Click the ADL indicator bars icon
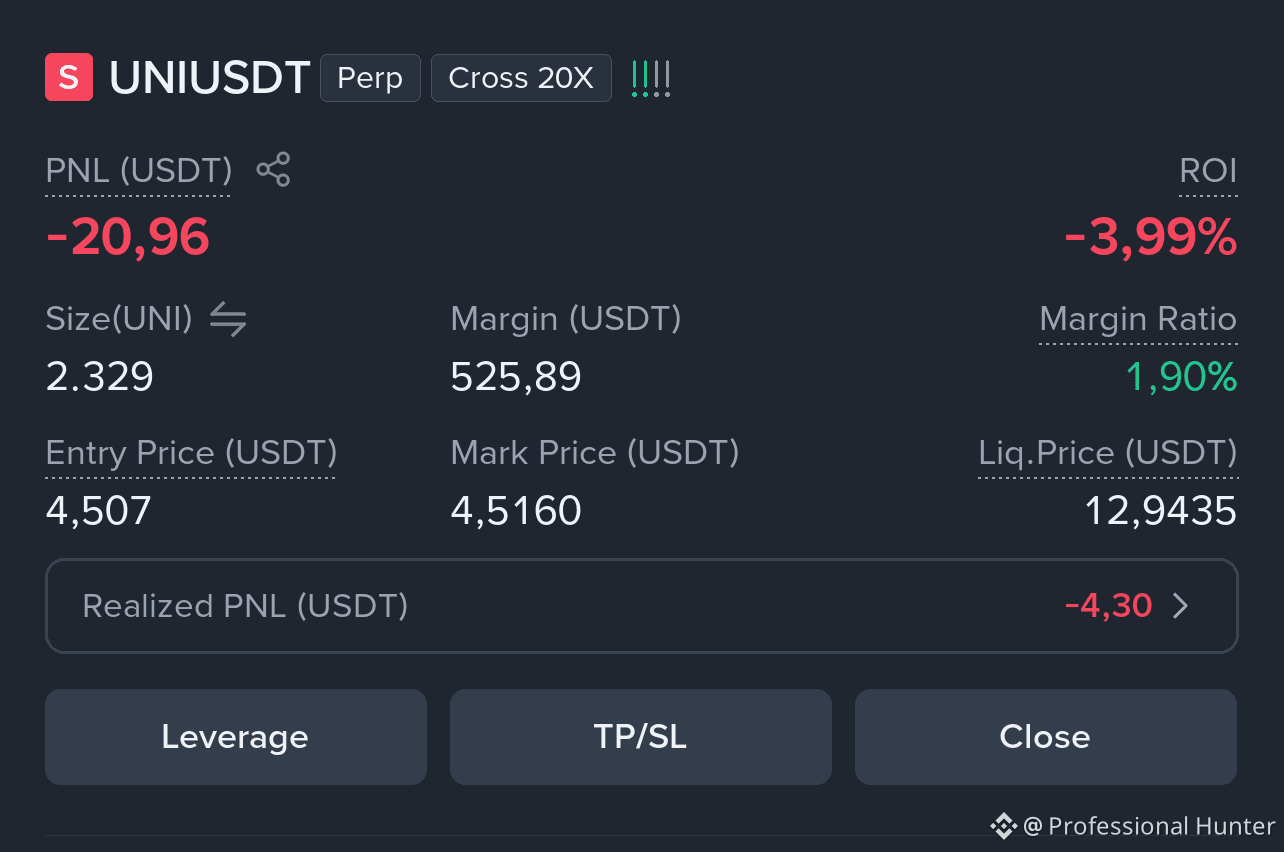Image resolution: width=1284 pixels, height=852 pixels. pyautogui.click(x=651, y=78)
